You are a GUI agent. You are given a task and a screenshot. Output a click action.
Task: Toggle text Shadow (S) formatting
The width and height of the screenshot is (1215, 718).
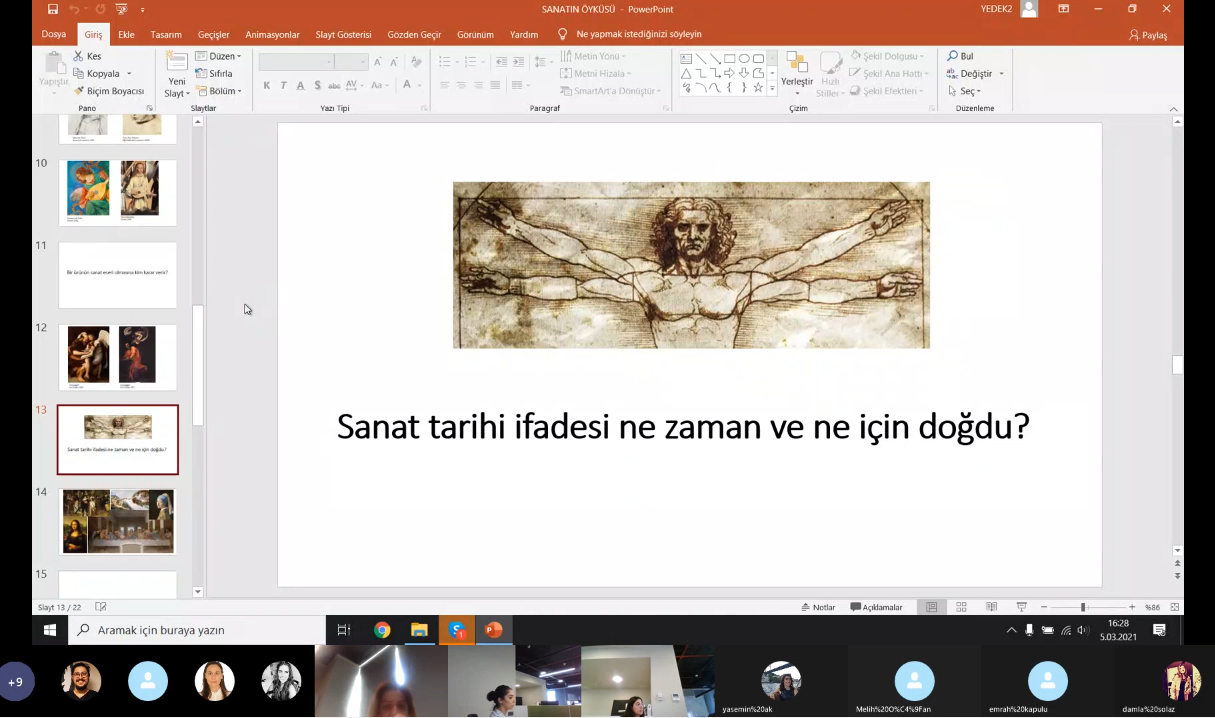tap(317, 86)
